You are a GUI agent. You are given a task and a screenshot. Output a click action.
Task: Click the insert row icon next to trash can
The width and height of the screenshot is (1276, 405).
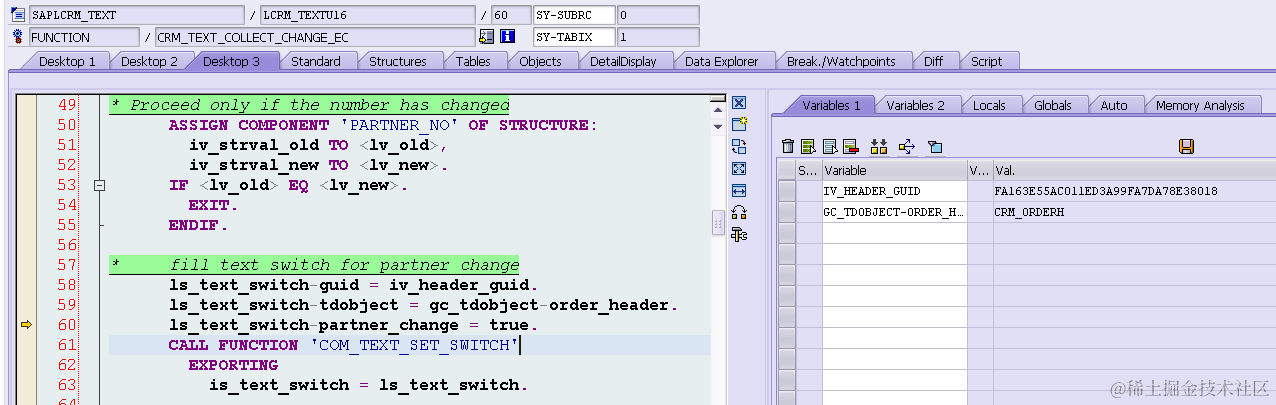pyautogui.click(x=808, y=147)
